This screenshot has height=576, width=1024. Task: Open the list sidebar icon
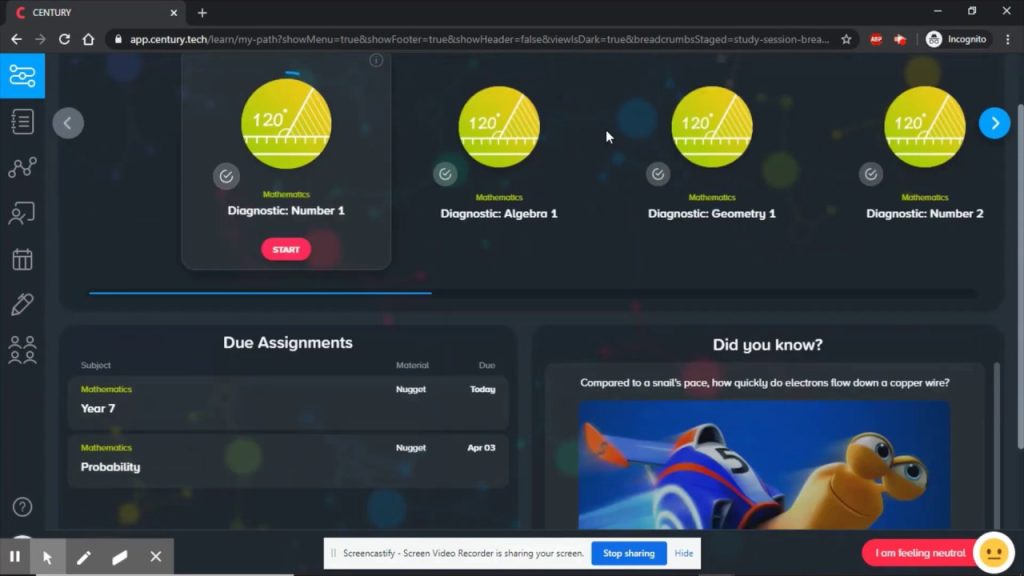coord(22,121)
